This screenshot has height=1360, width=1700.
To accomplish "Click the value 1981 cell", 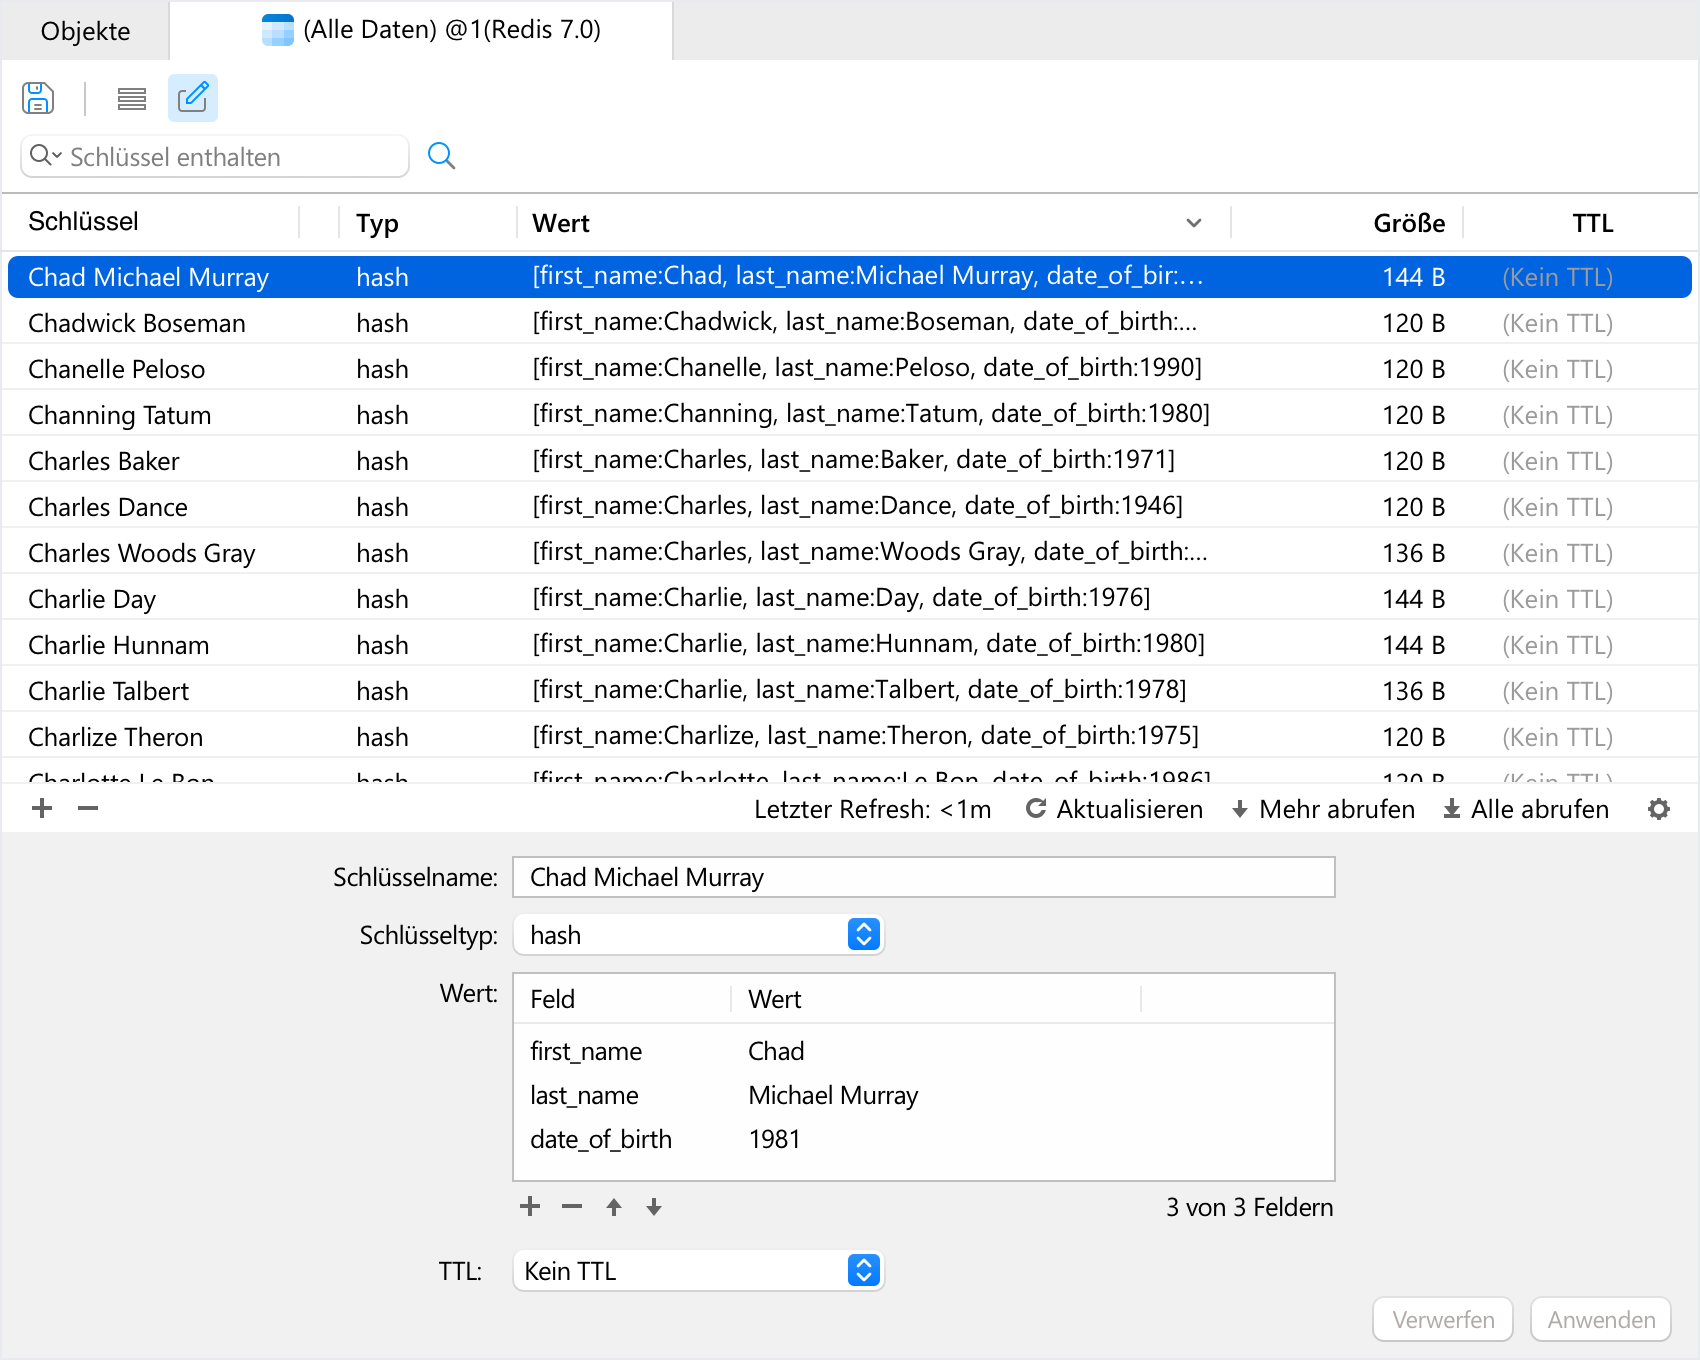I will (775, 1139).
